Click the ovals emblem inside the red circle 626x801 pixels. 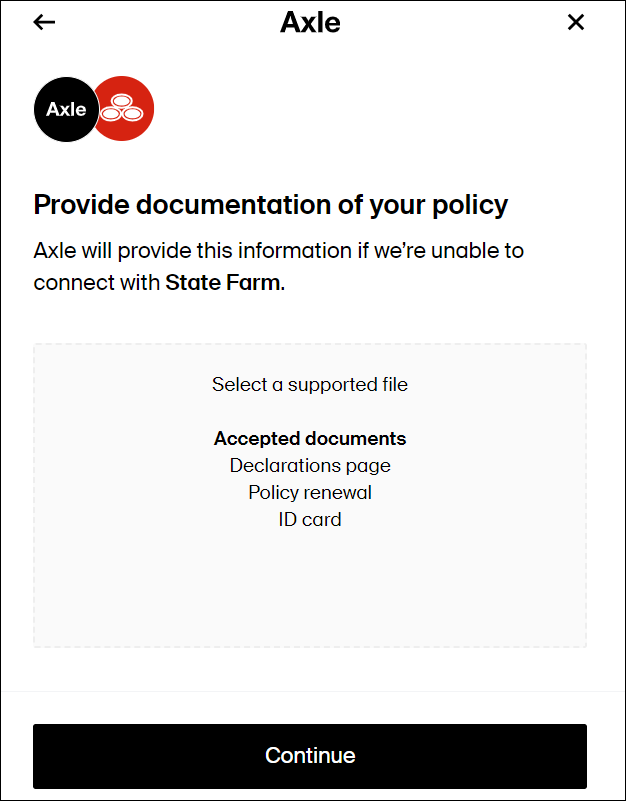tap(122, 107)
